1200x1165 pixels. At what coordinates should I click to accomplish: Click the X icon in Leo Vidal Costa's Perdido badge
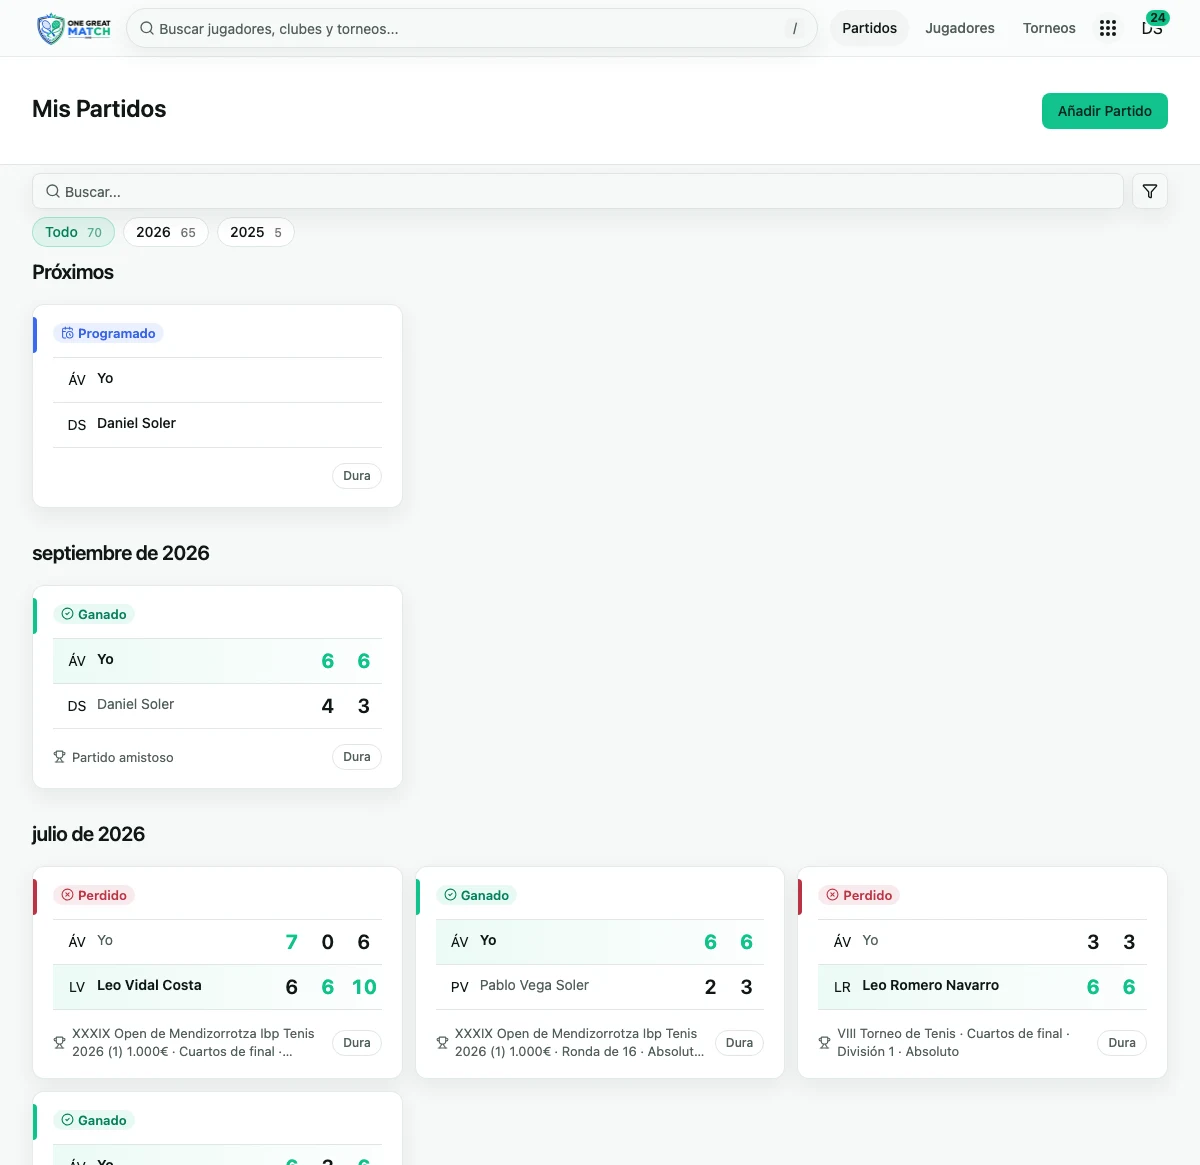[x=67, y=895]
